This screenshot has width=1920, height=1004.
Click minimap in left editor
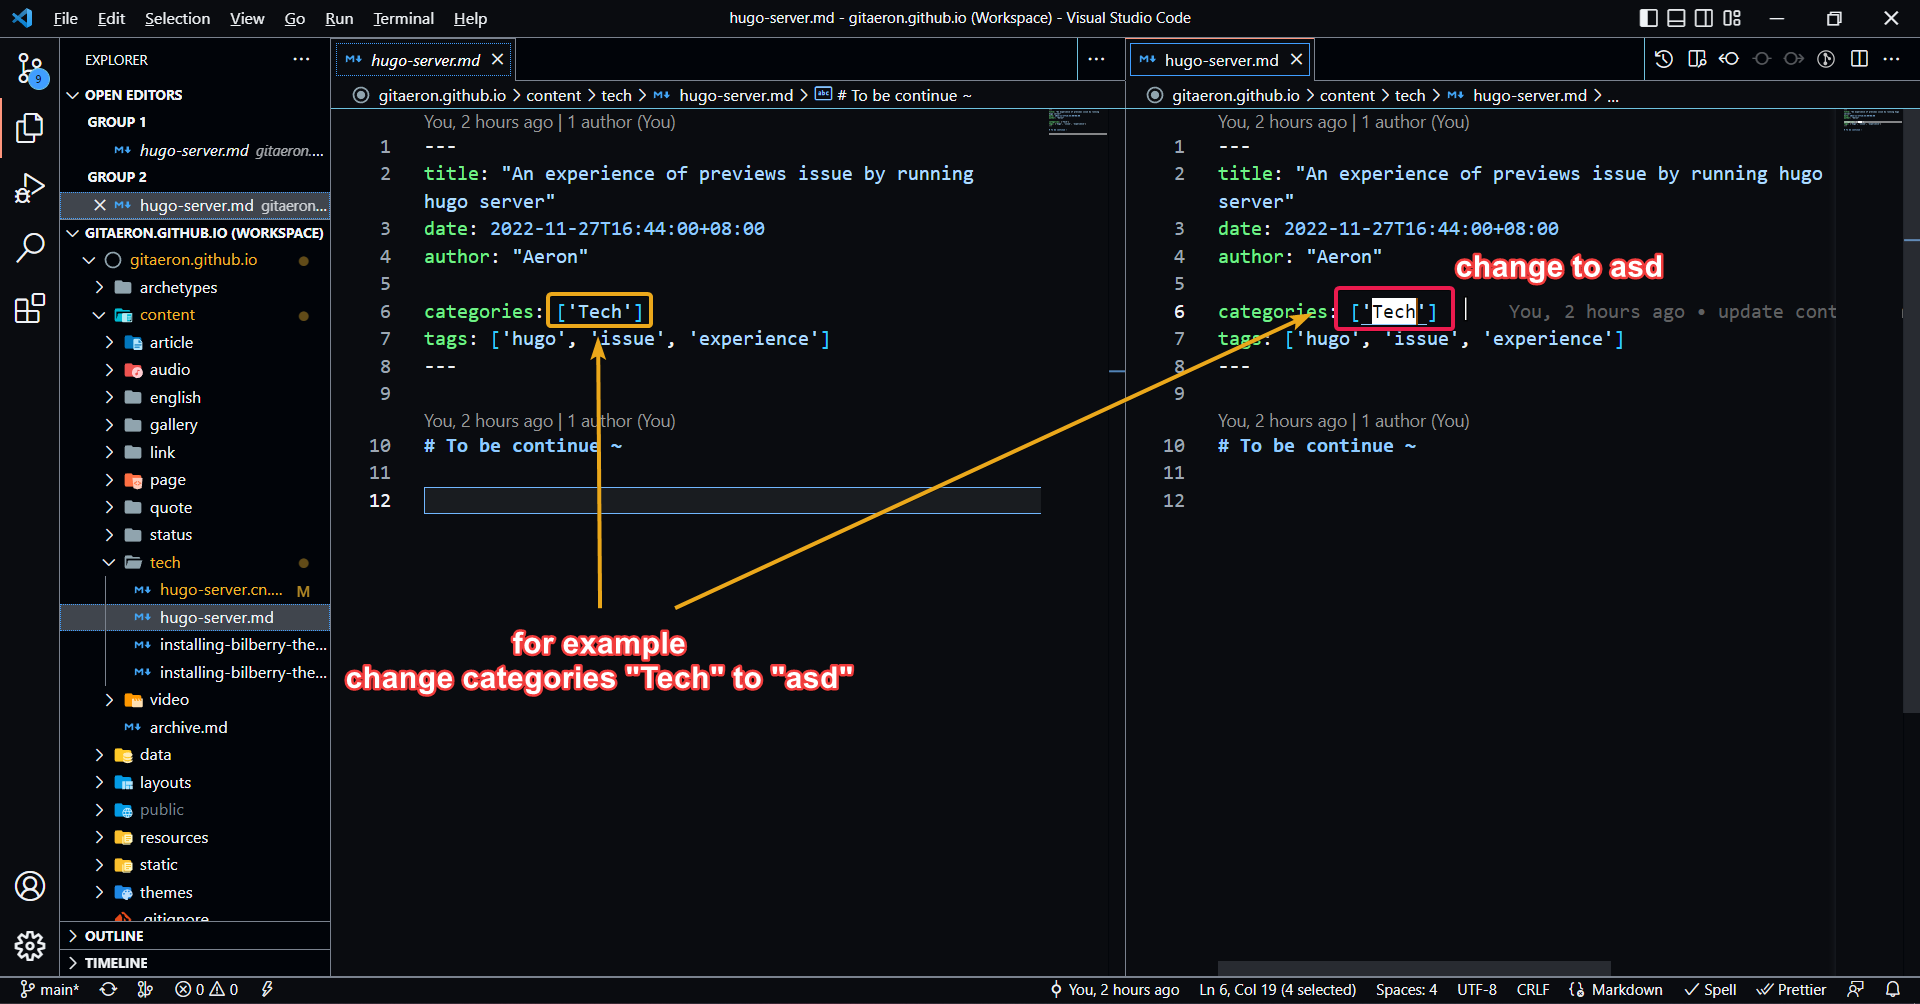tap(1077, 122)
